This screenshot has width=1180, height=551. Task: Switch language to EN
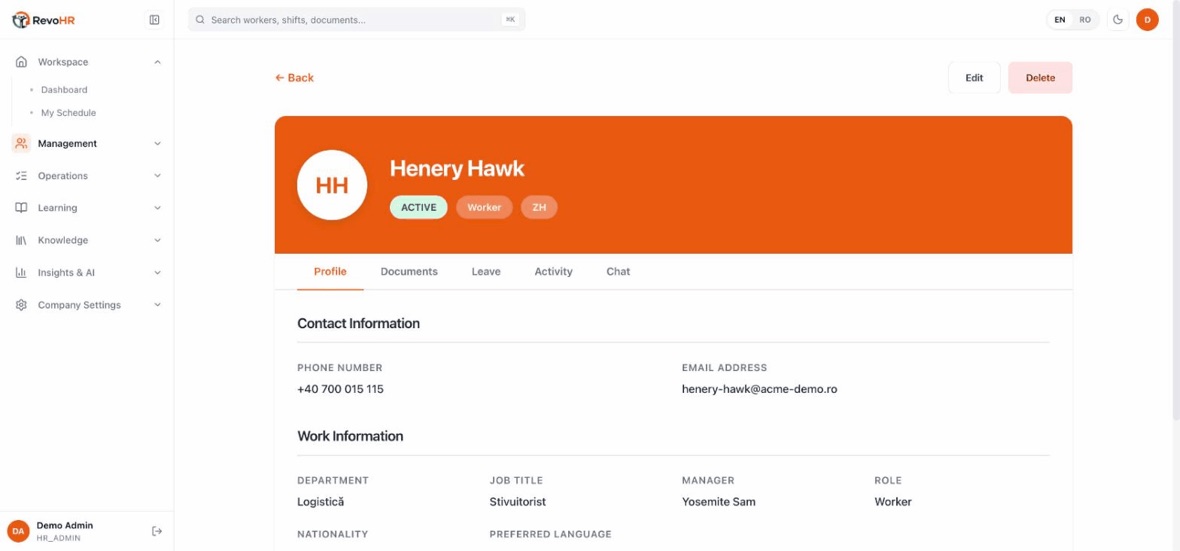coord(1060,20)
